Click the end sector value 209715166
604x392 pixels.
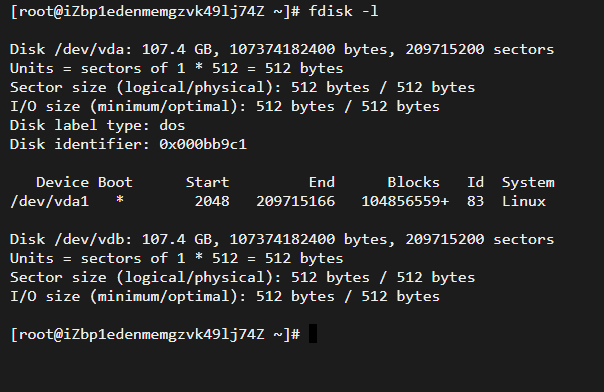296,201
